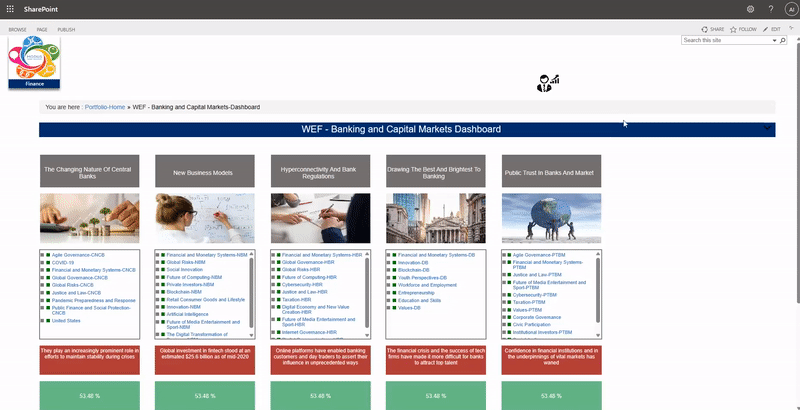Screen dimensions: 800x410
Task: Open the Youth Perspectives-DB link
Action: (x=422, y=277)
